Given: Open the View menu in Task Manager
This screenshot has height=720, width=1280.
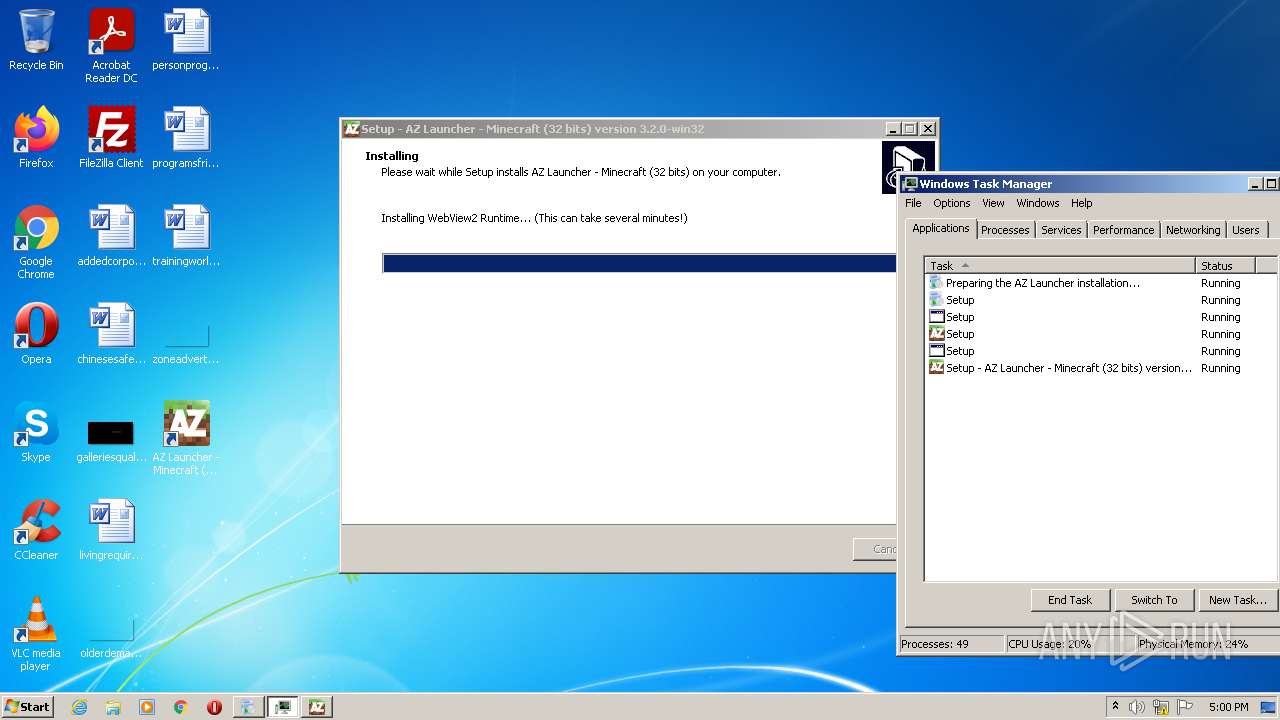Looking at the screenshot, I should 993,203.
